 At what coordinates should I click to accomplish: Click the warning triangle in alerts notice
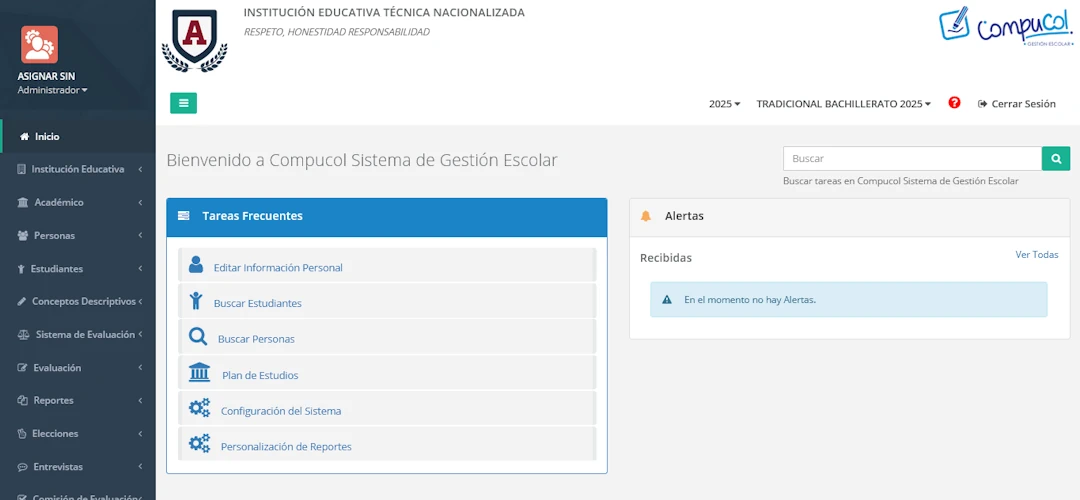pos(667,300)
